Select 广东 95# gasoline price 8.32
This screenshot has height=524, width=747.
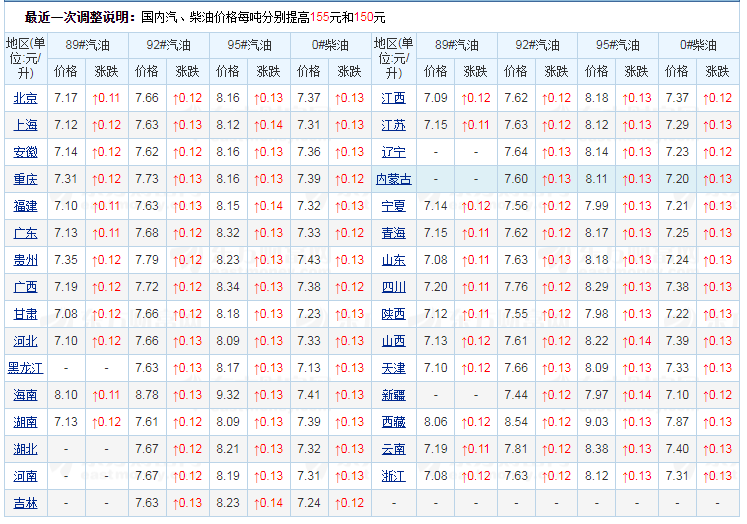tap(228, 233)
